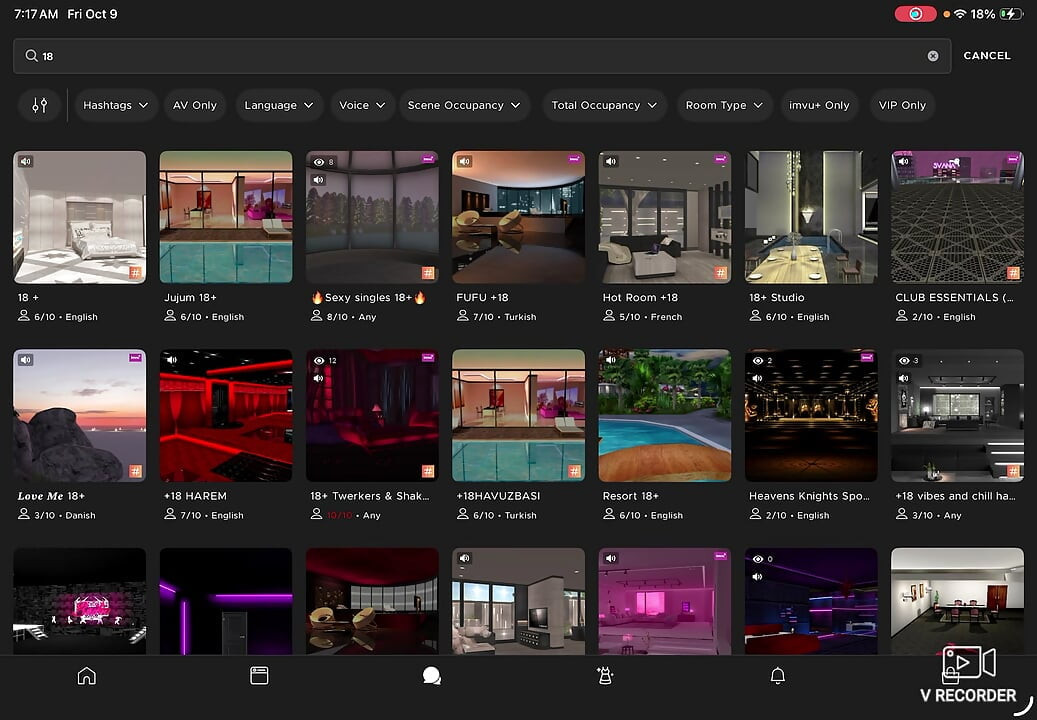Select the "Heavens Knights Spo..." room title
Viewport: 1037px width, 720px height.
(809, 496)
